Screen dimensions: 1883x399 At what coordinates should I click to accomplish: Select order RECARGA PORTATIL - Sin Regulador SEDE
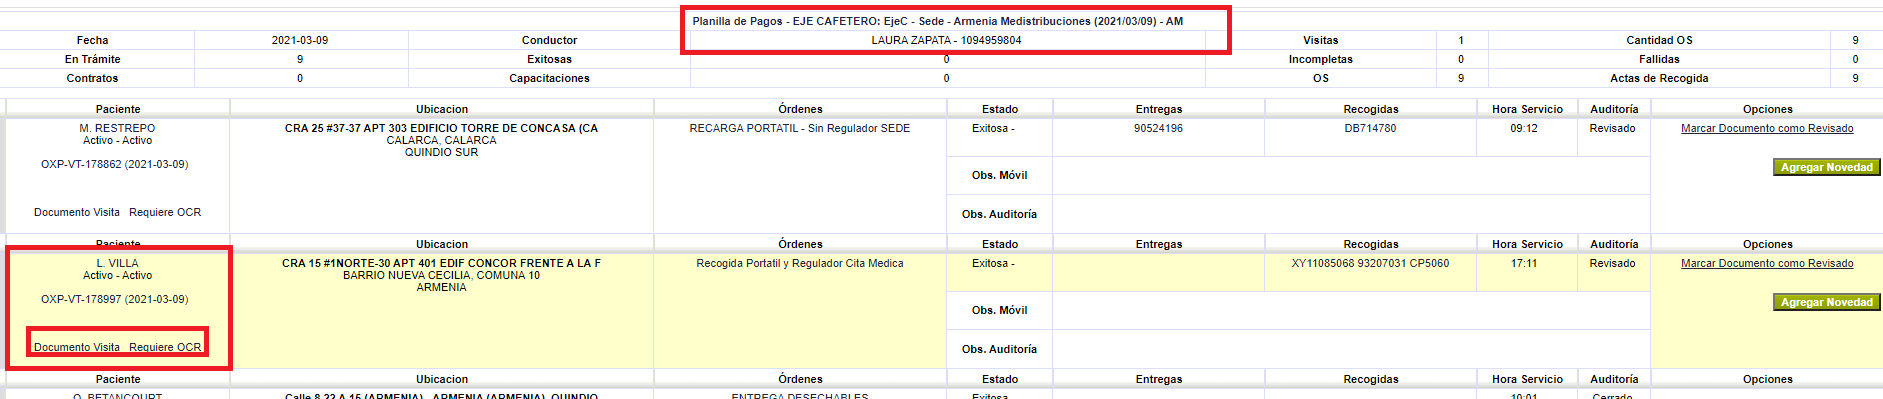tap(800, 128)
